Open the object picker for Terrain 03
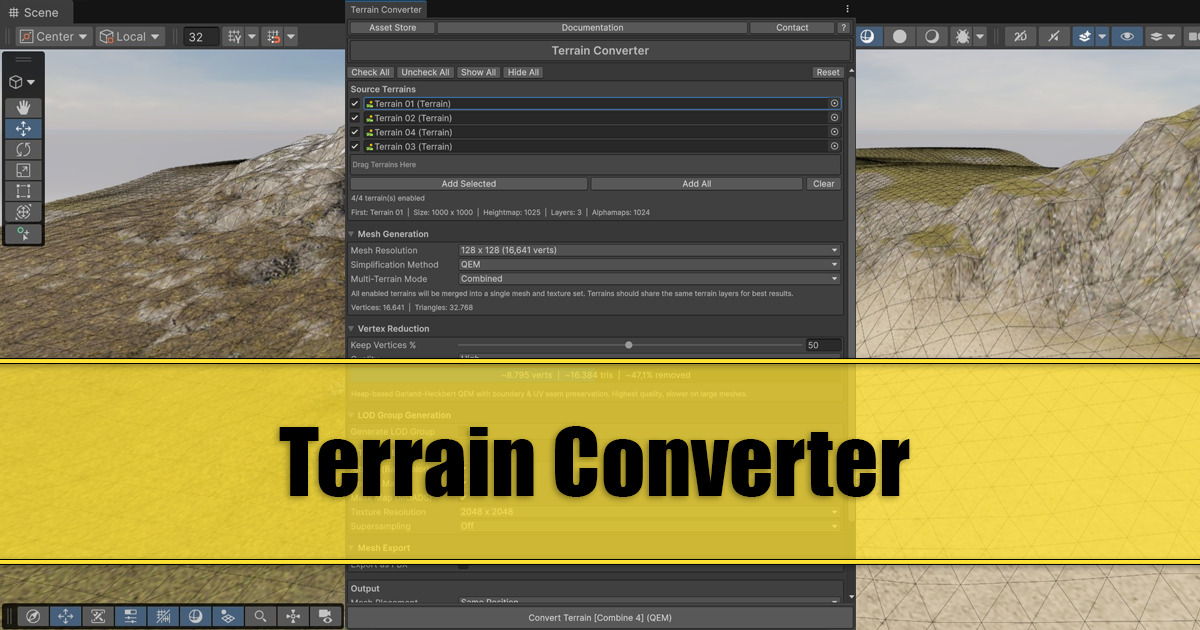1200x630 pixels. tap(834, 146)
